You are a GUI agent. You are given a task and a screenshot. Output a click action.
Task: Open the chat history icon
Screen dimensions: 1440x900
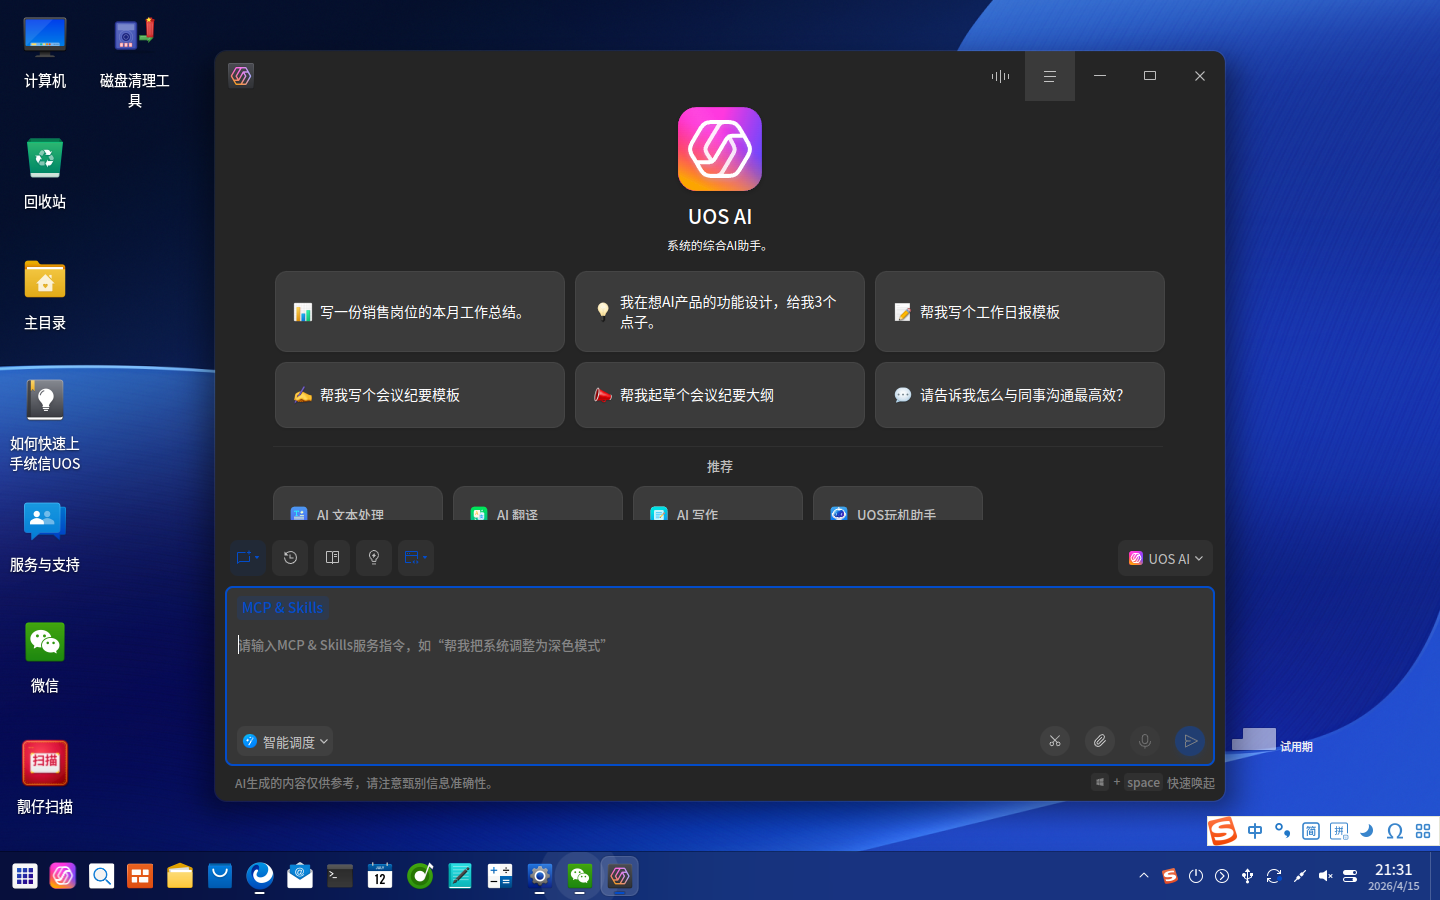290,558
